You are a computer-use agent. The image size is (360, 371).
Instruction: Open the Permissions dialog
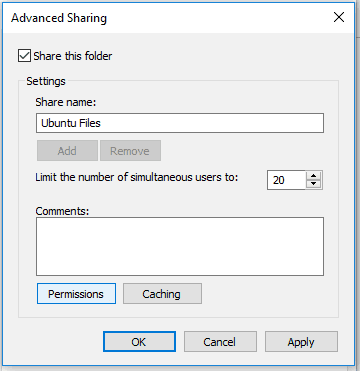76,294
